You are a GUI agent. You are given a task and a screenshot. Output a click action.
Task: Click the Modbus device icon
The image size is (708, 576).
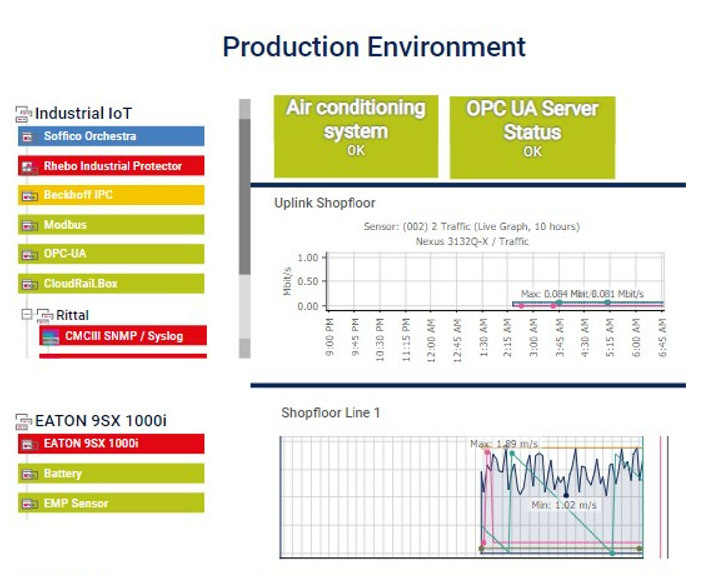(26, 226)
